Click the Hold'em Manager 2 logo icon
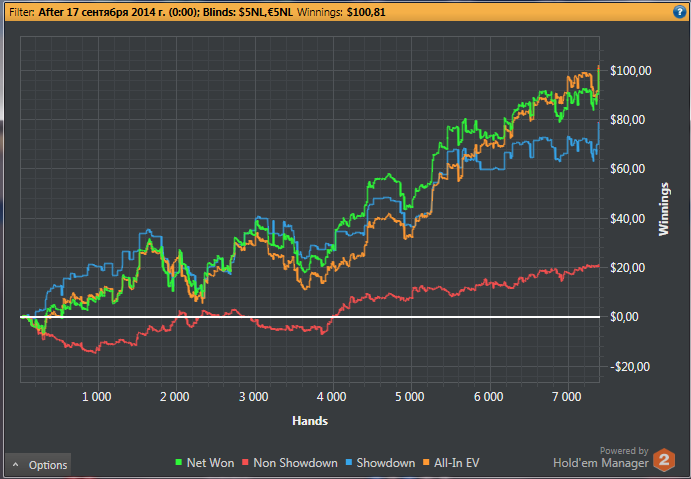 coord(664,460)
